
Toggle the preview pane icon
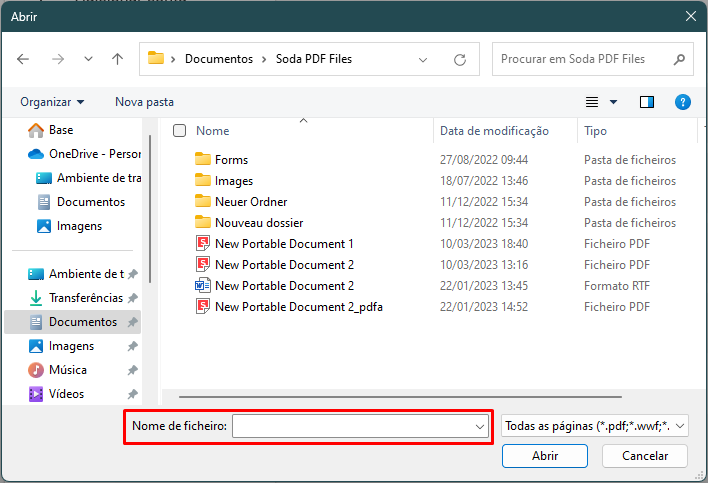[x=647, y=102]
